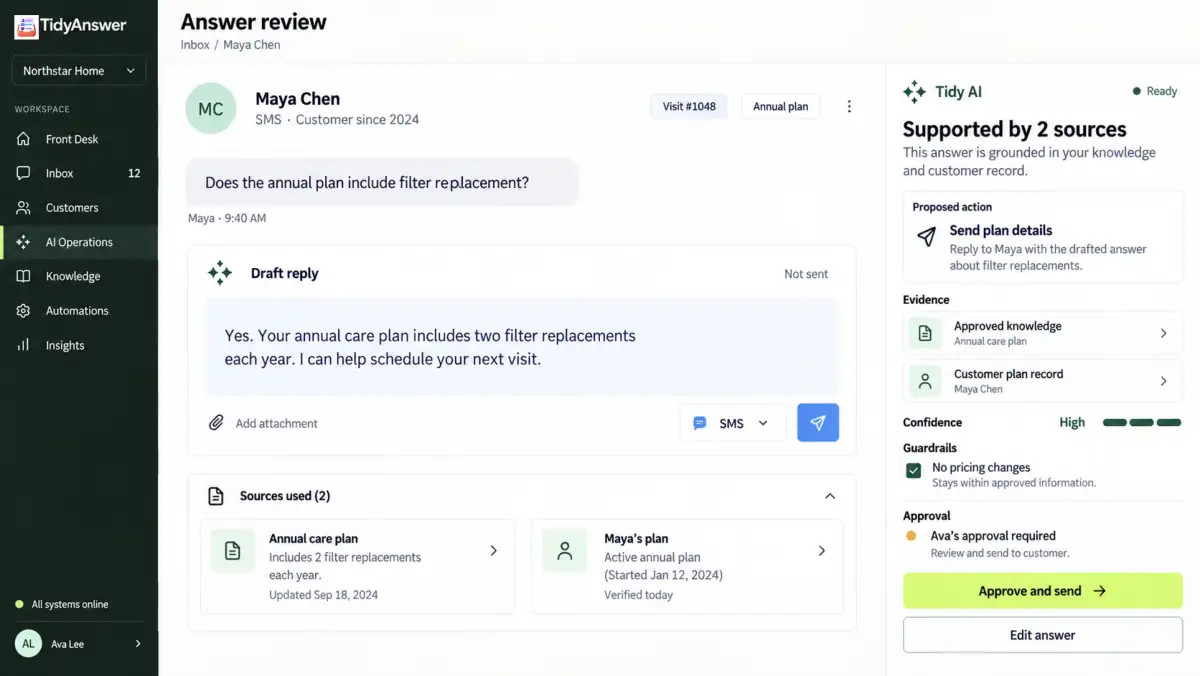Viewport: 1200px width, 676px height.
Task: Click the Maya Chen breadcrumb
Action: (x=251, y=45)
